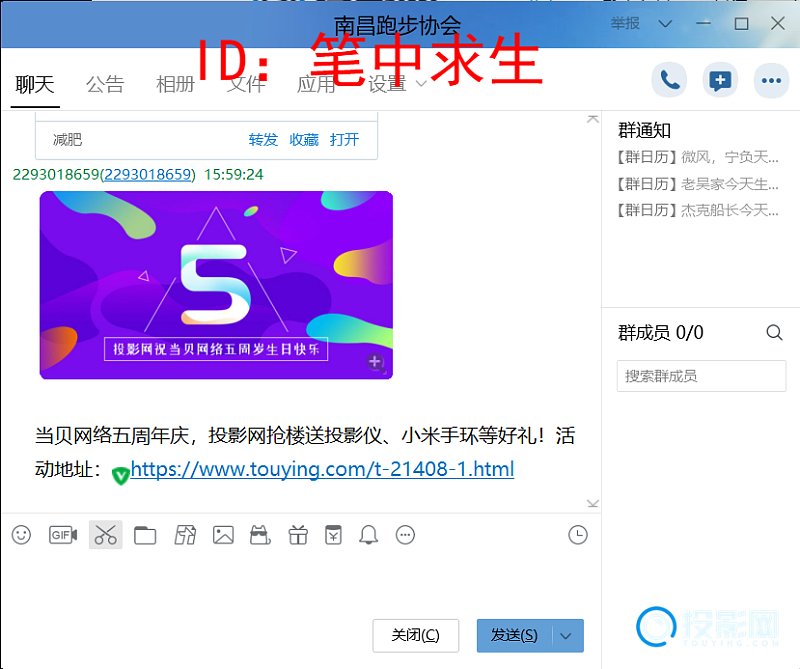800x669 pixels.
Task: Click into the message input area
Action: tap(301, 582)
